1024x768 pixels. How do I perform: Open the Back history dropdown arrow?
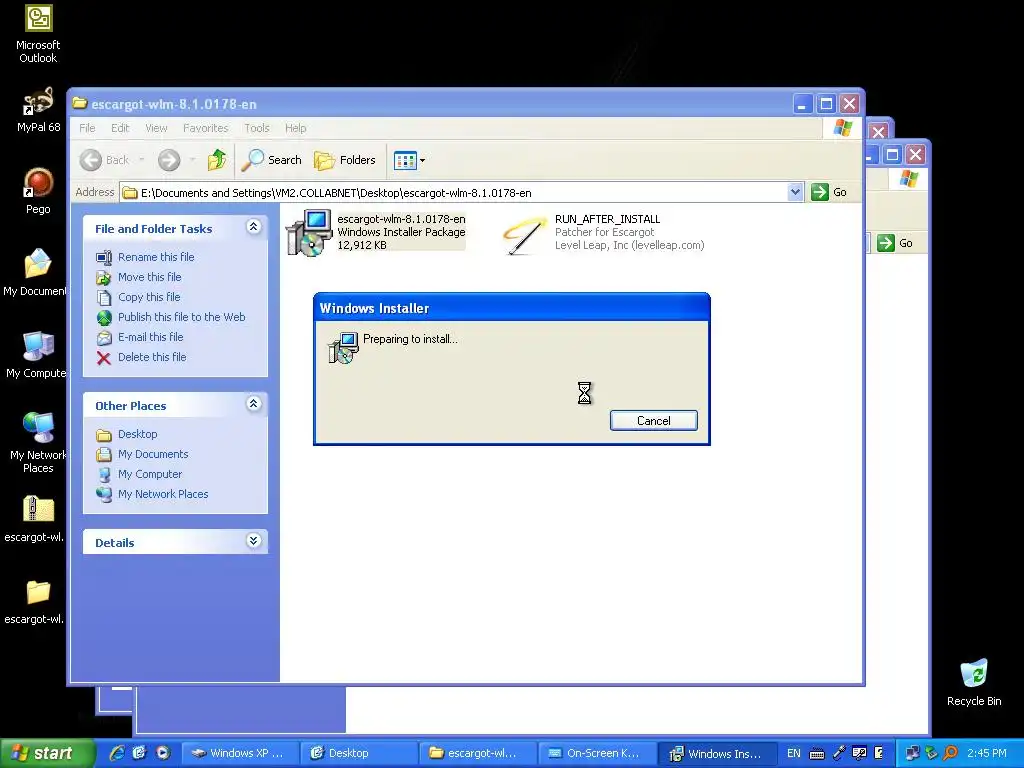[142, 160]
